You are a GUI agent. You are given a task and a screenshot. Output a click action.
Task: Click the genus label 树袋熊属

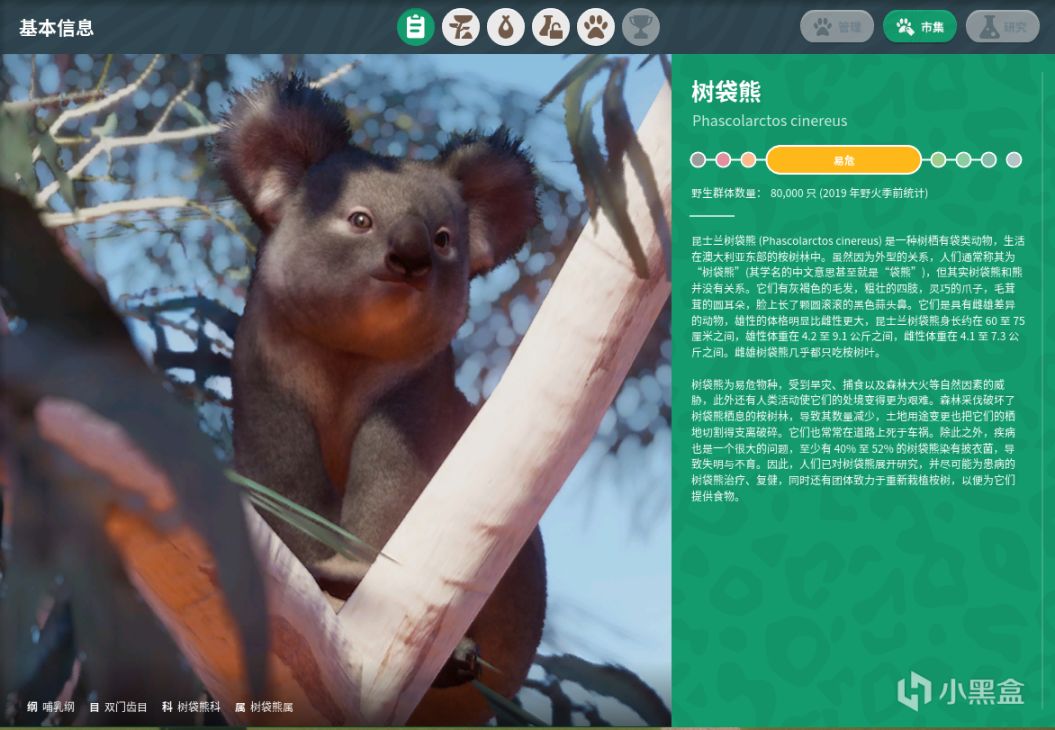coord(271,707)
